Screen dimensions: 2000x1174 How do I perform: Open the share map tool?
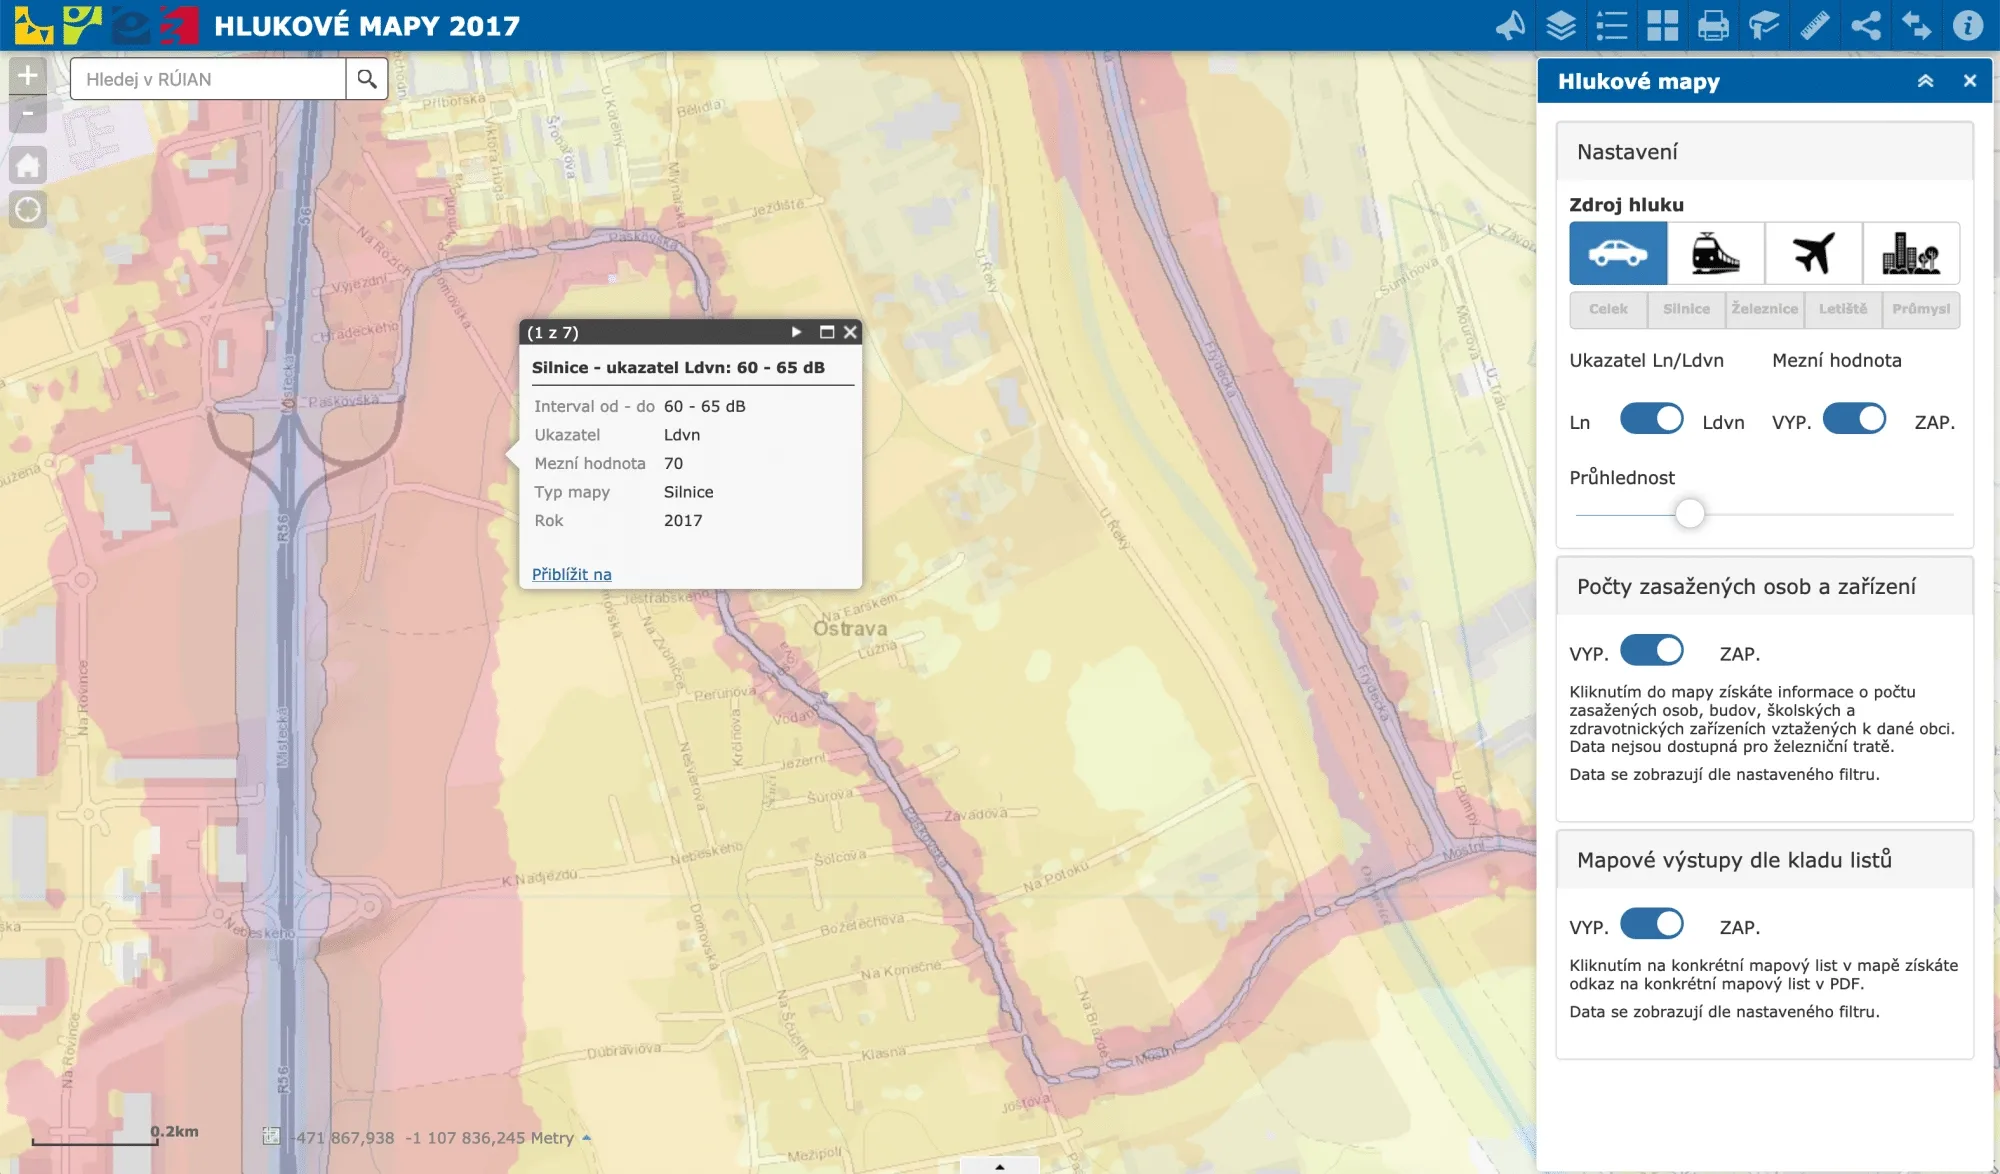click(x=1866, y=25)
